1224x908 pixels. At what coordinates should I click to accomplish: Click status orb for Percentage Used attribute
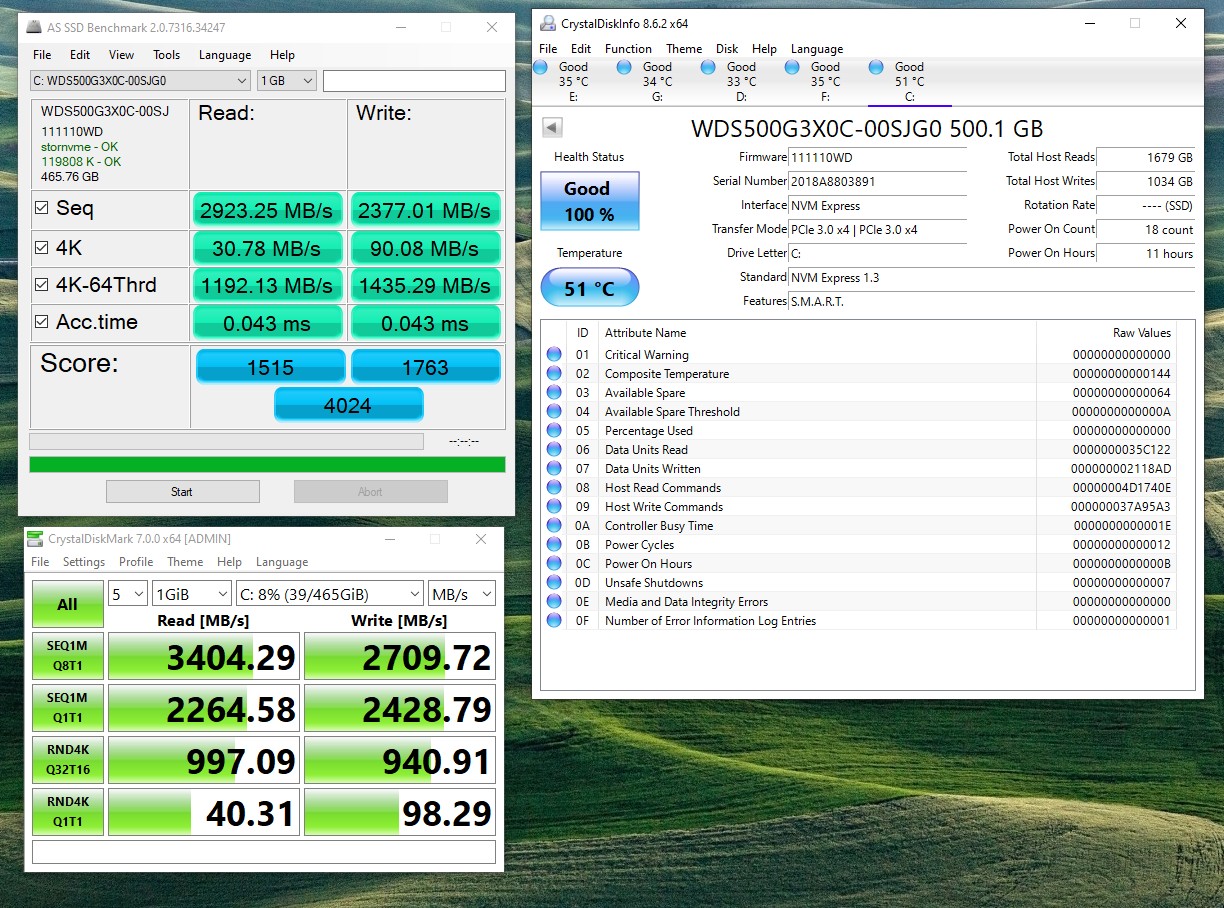click(x=554, y=431)
